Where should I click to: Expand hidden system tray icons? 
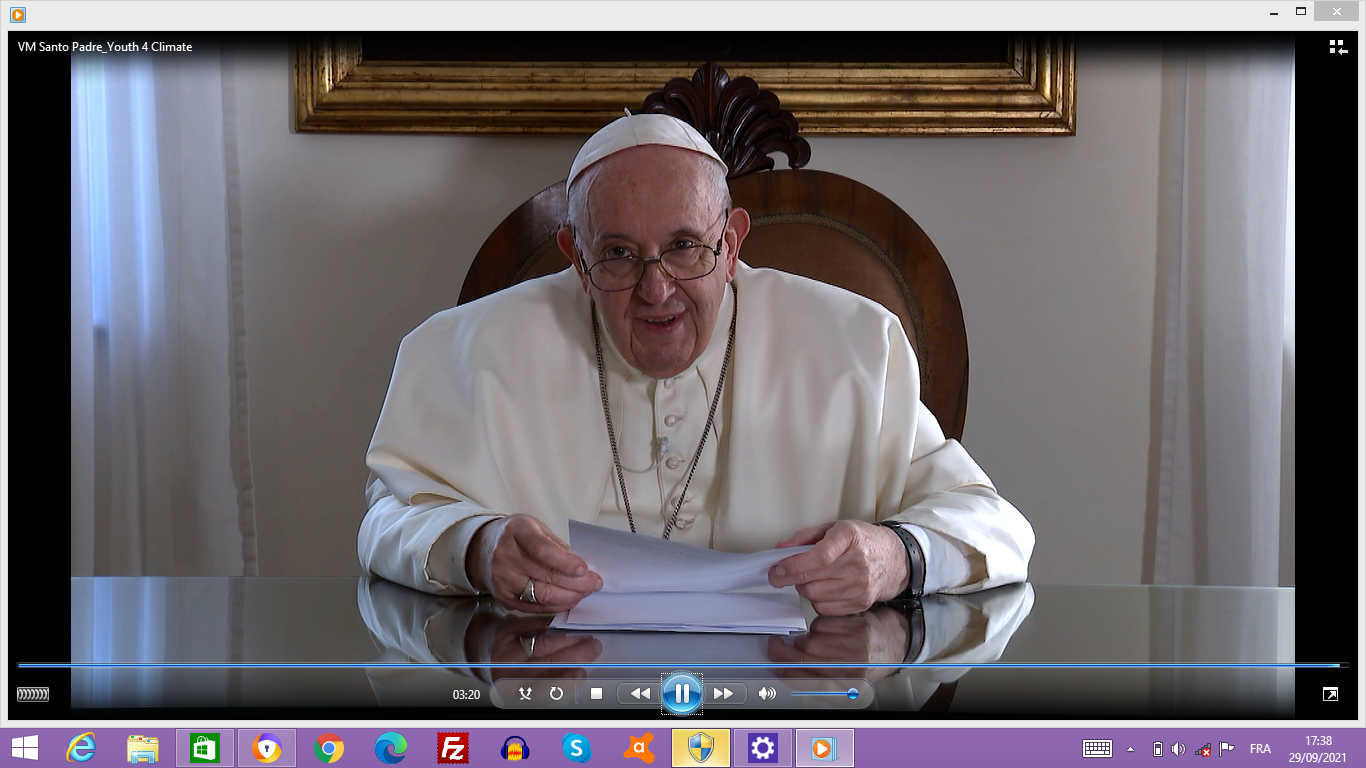tap(1131, 749)
